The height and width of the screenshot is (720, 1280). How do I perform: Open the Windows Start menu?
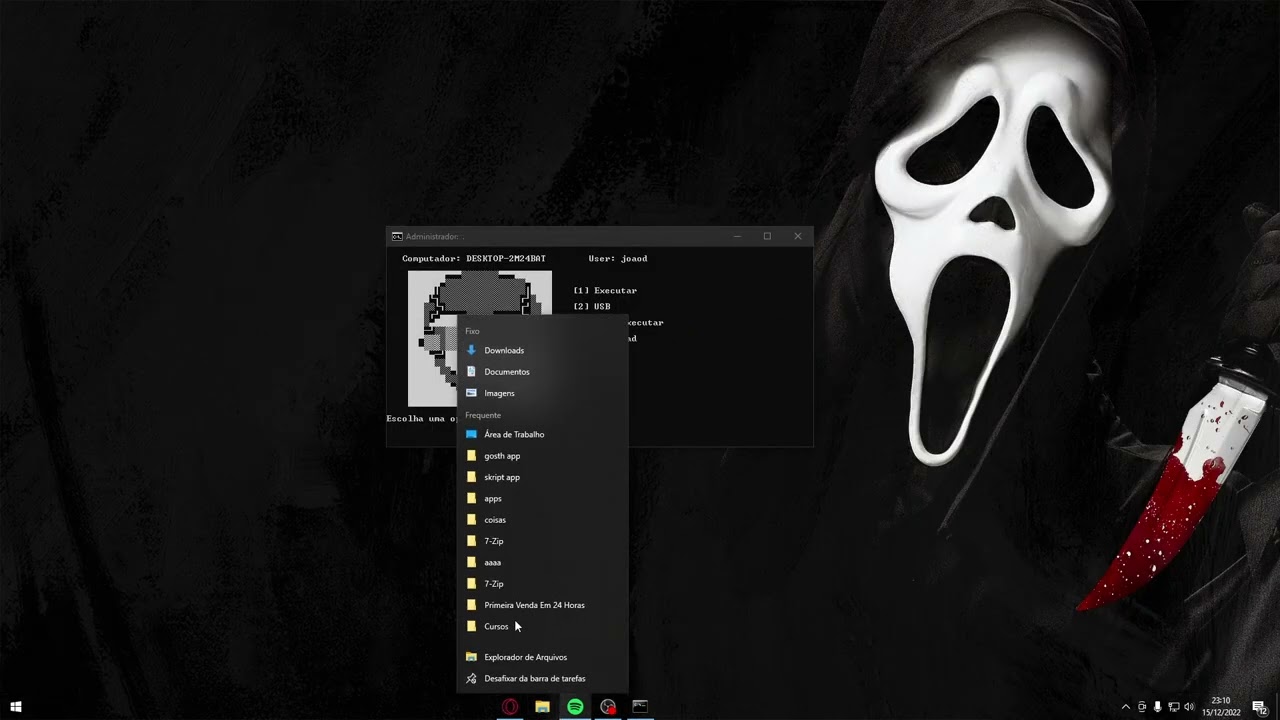(x=16, y=707)
